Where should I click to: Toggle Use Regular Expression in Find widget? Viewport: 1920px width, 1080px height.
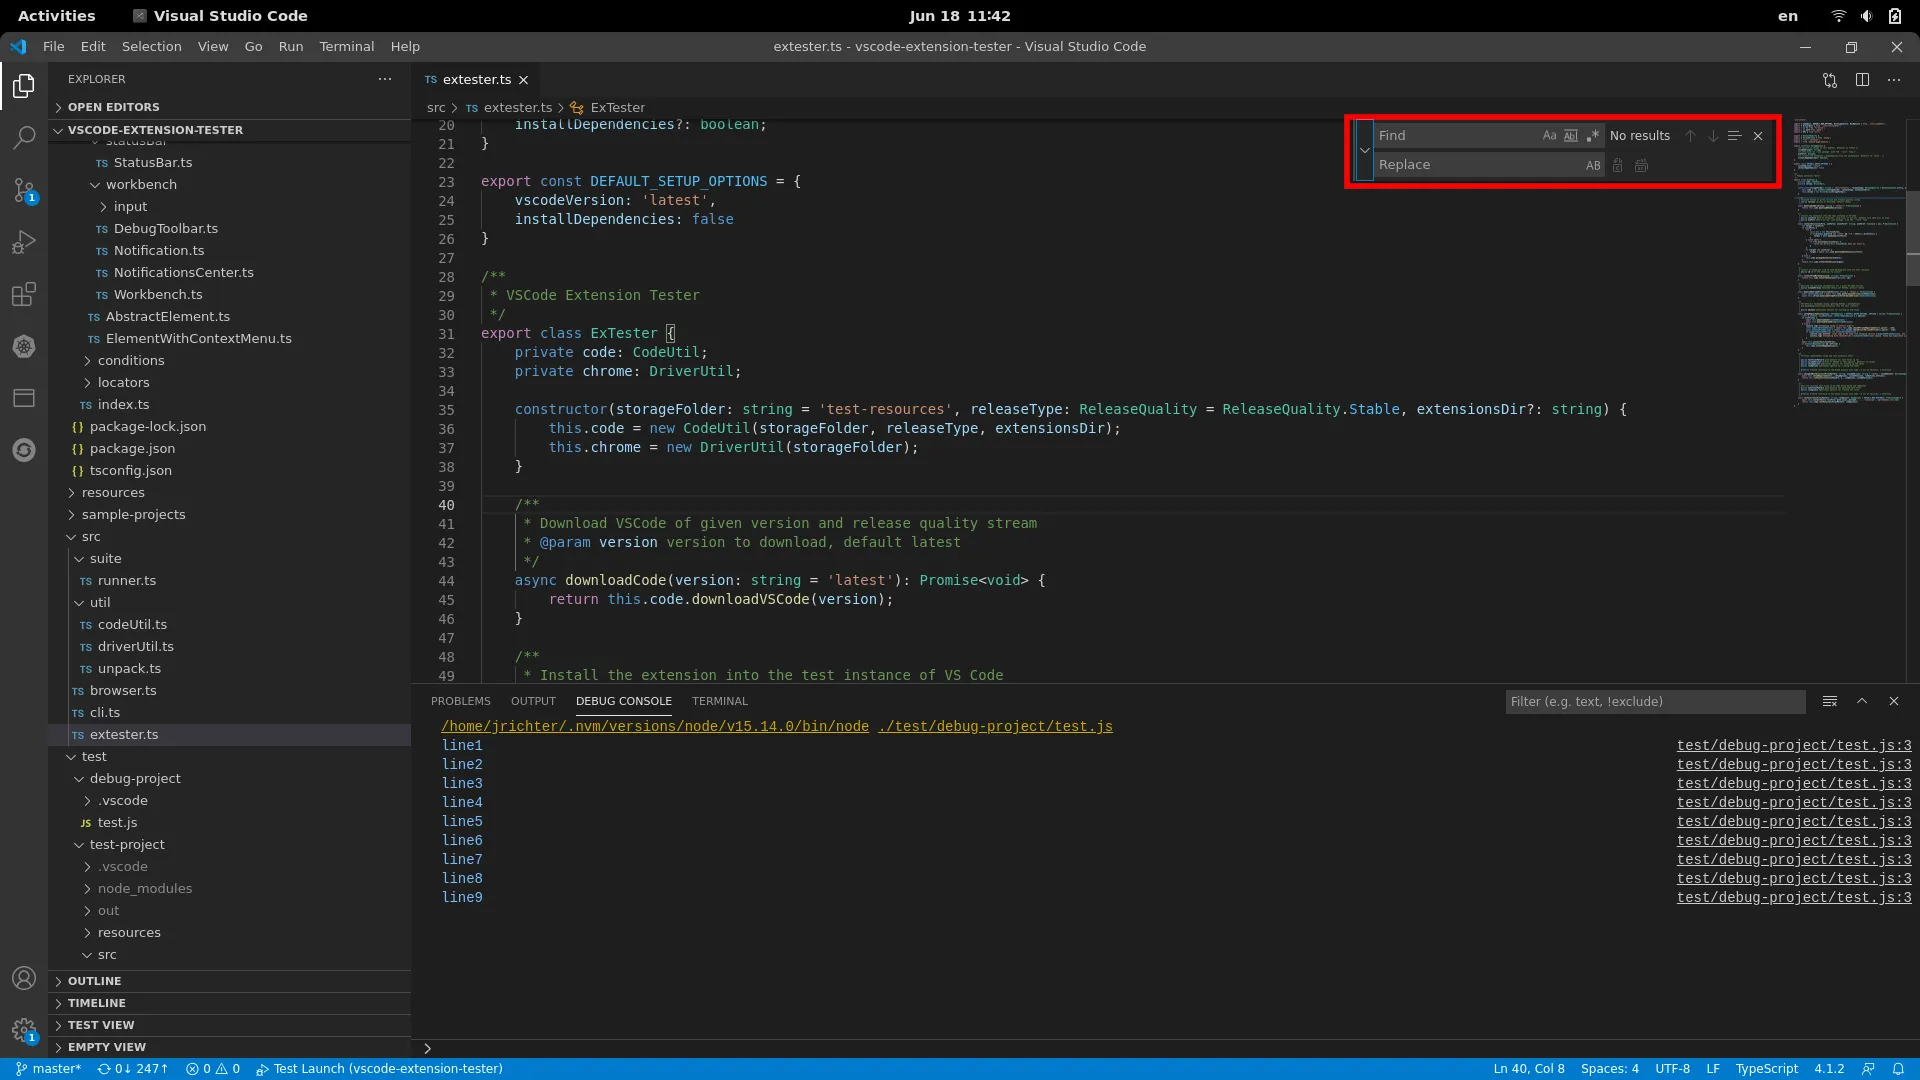point(1593,136)
